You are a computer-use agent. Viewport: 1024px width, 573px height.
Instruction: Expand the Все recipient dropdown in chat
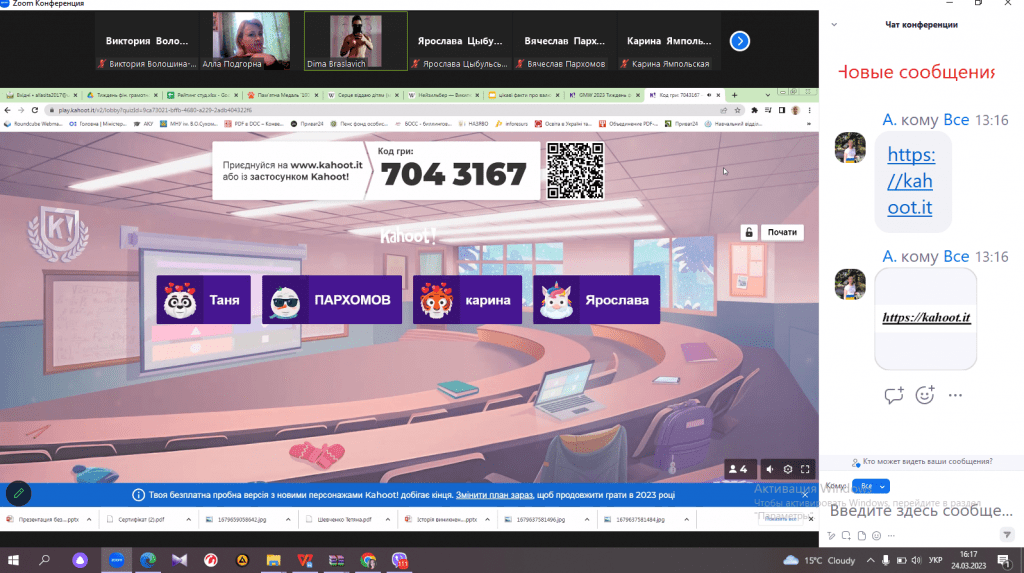point(869,486)
